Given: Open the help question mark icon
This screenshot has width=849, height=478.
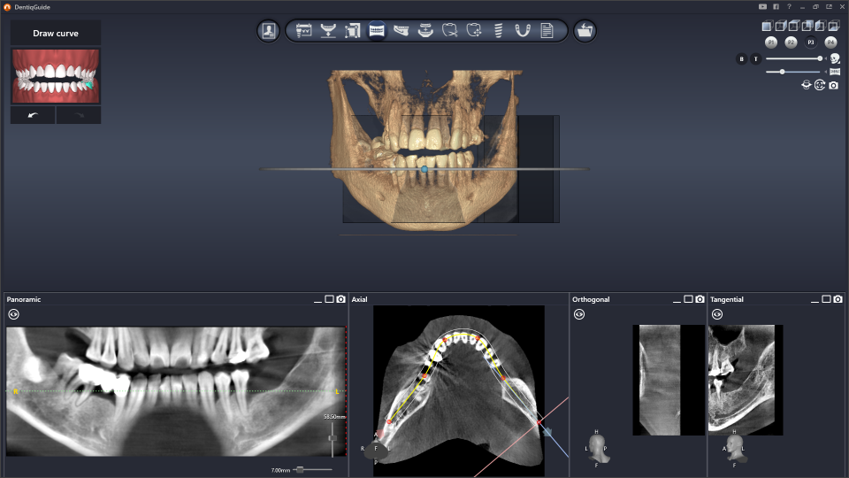Looking at the screenshot, I should (789, 7).
